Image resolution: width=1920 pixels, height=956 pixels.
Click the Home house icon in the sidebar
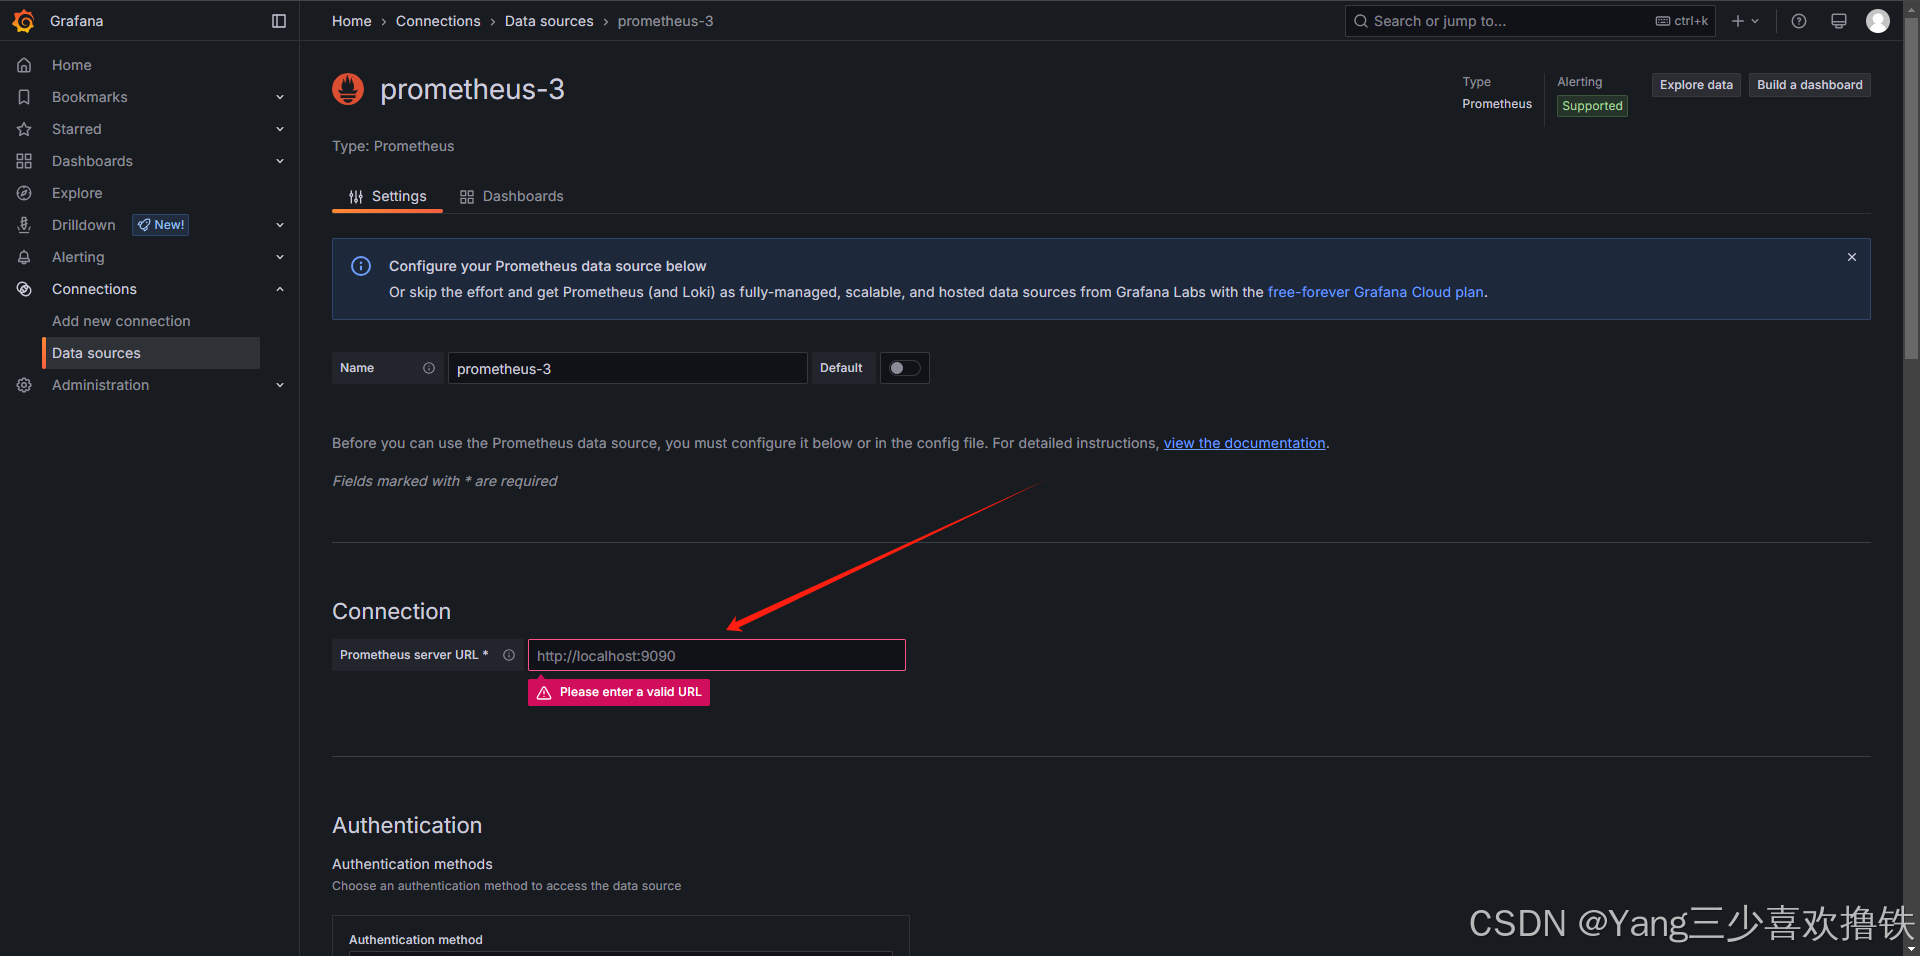pos(24,65)
